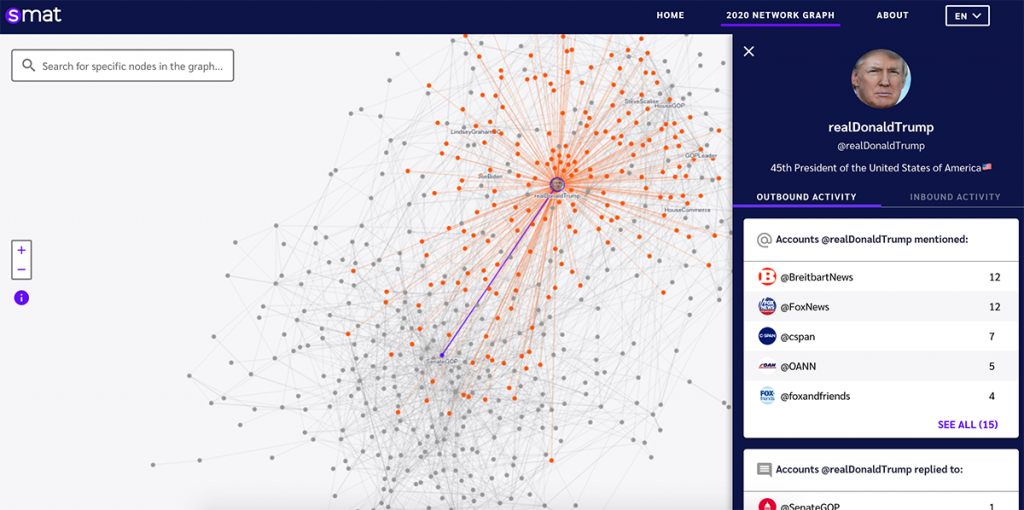Click the OANN account logo
The width and height of the screenshot is (1024, 510).
pos(767,366)
